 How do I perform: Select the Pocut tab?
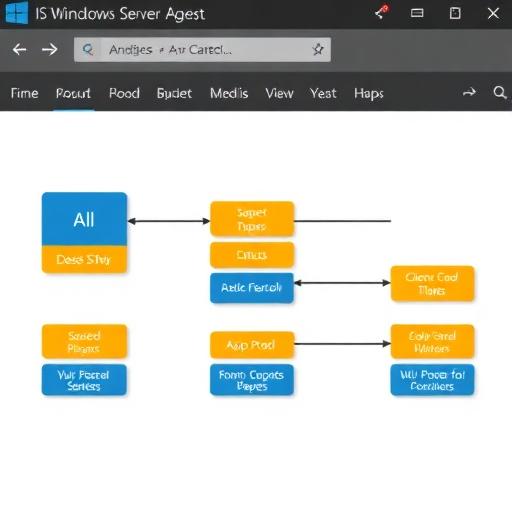[x=73, y=93]
